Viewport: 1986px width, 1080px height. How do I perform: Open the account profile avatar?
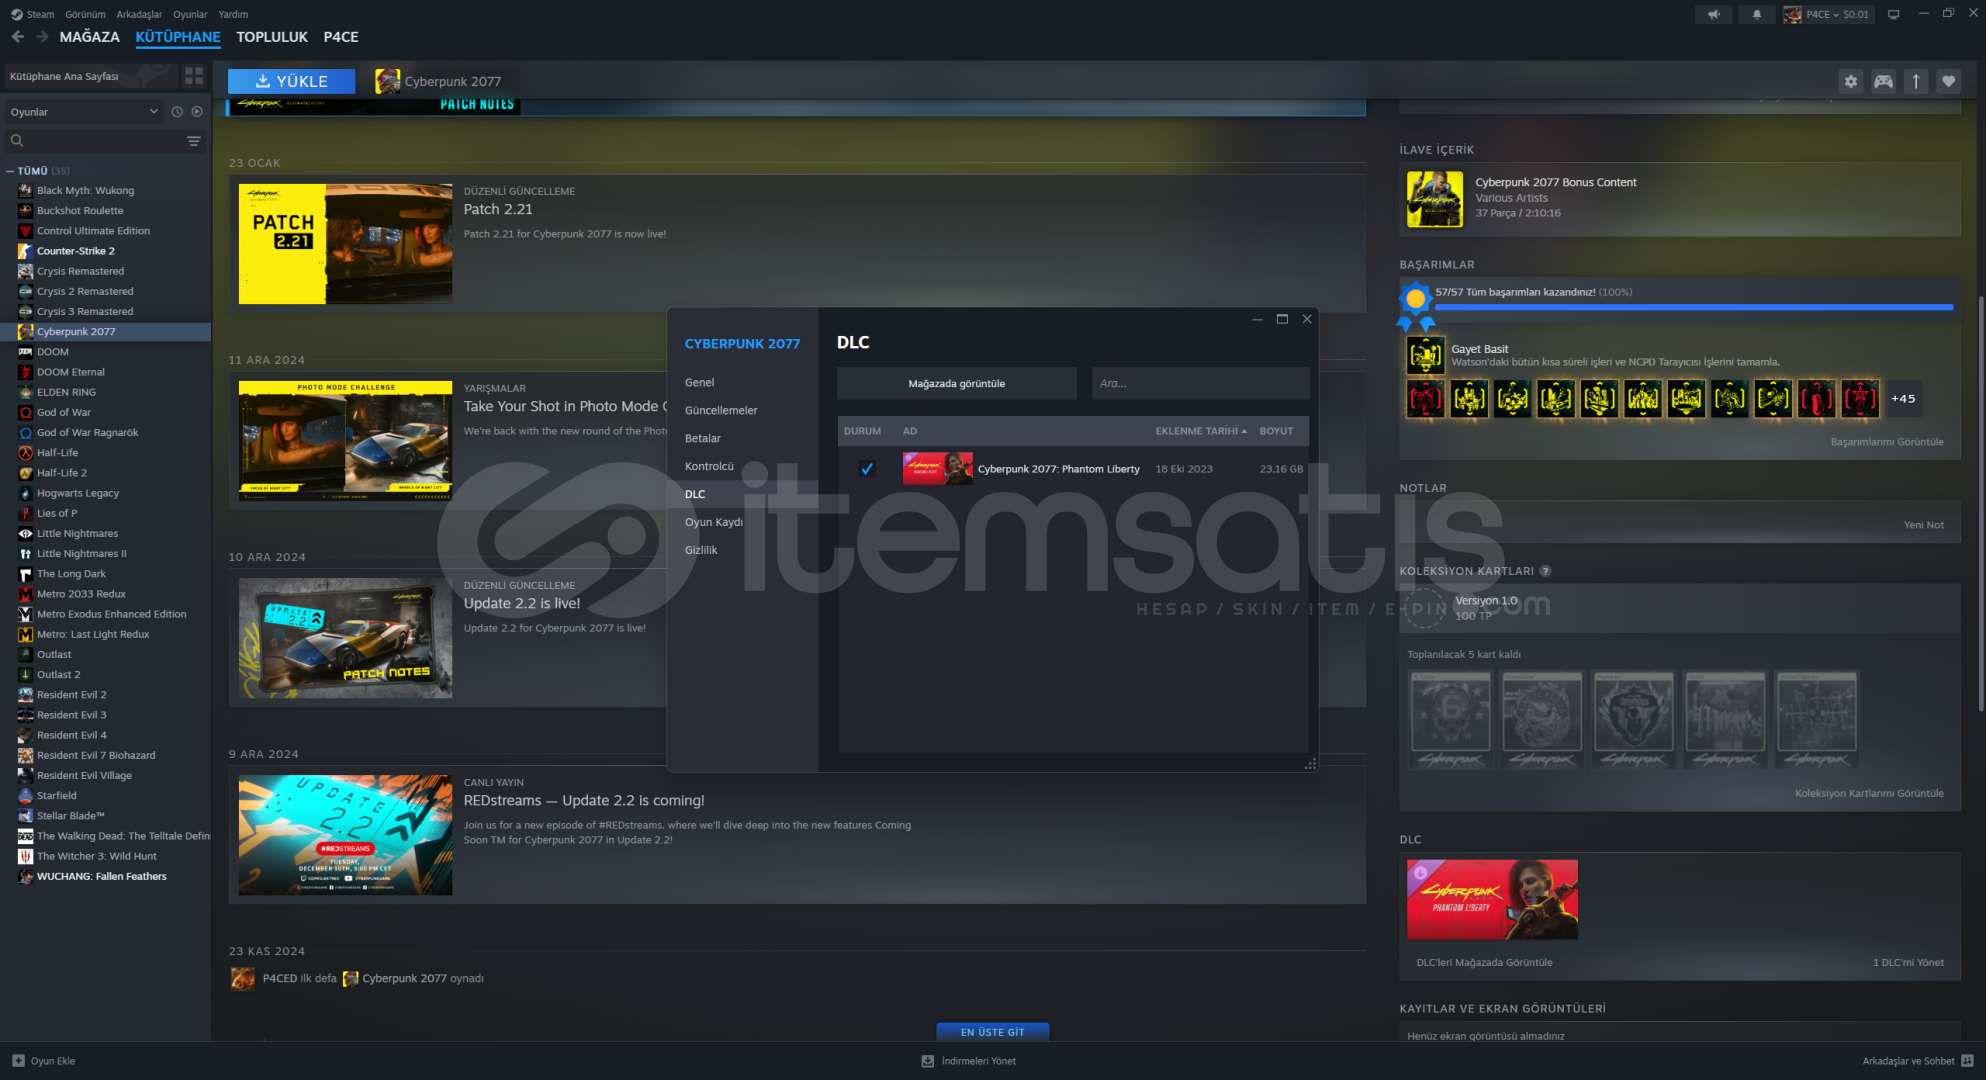tap(1792, 14)
